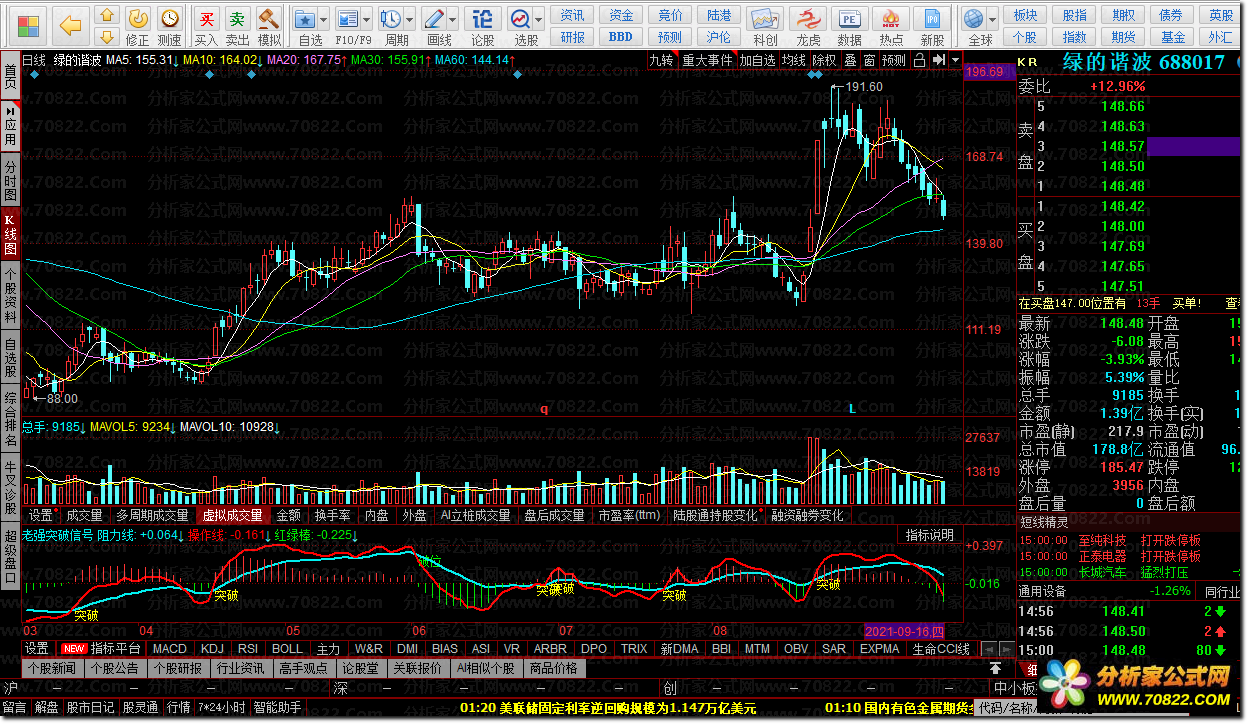The height and width of the screenshot is (724, 1249).
Task: Toggle 重大事件 major events display
Action: click(707, 60)
